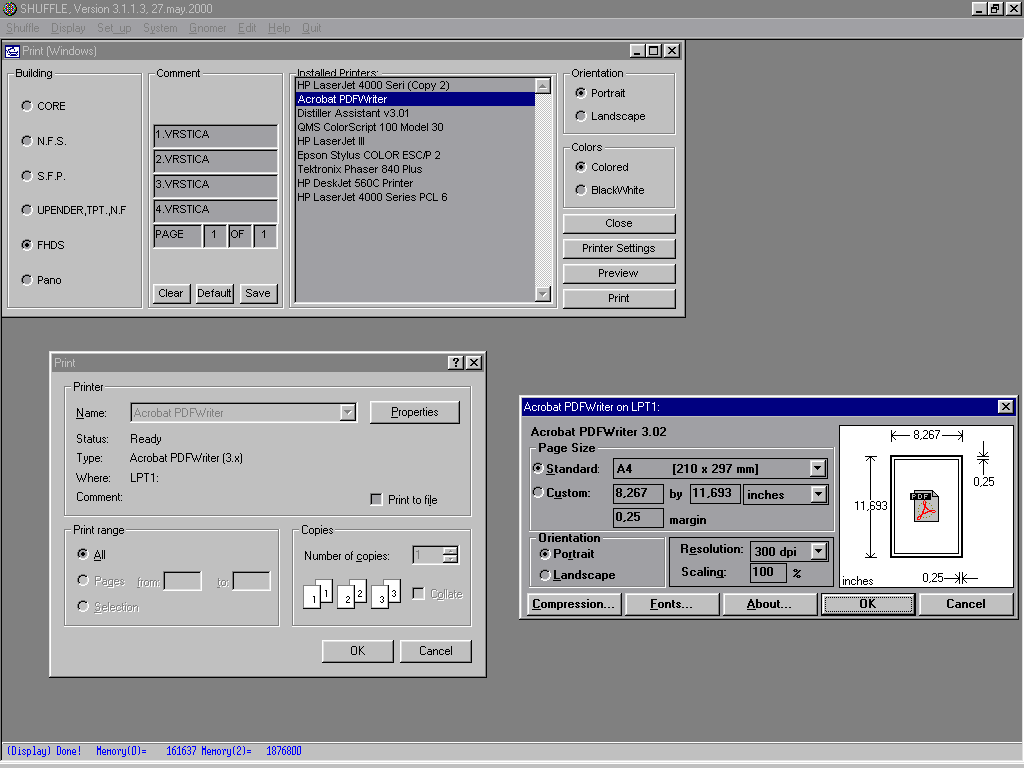The width and height of the screenshot is (1024, 768).
Task: Open the Gnomer menu
Action: point(208,28)
